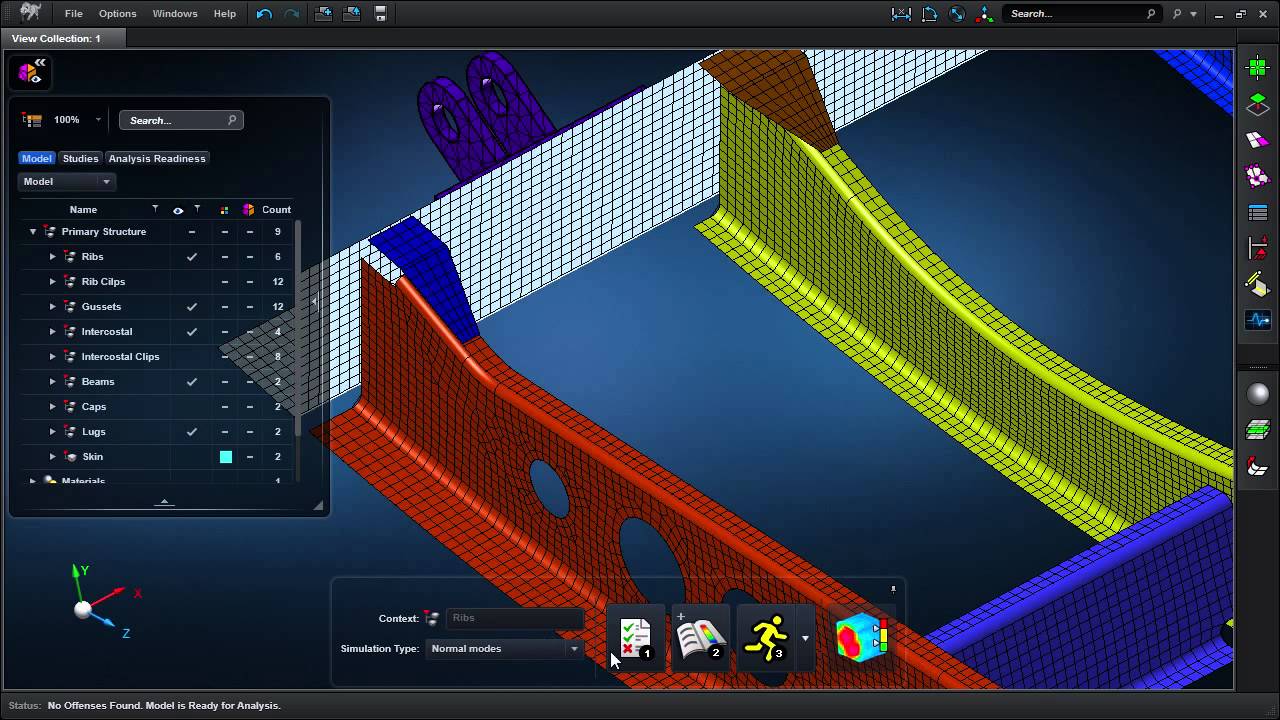Click the analysis readiness checklist icon
Screen dimensions: 1280x720
(635, 638)
